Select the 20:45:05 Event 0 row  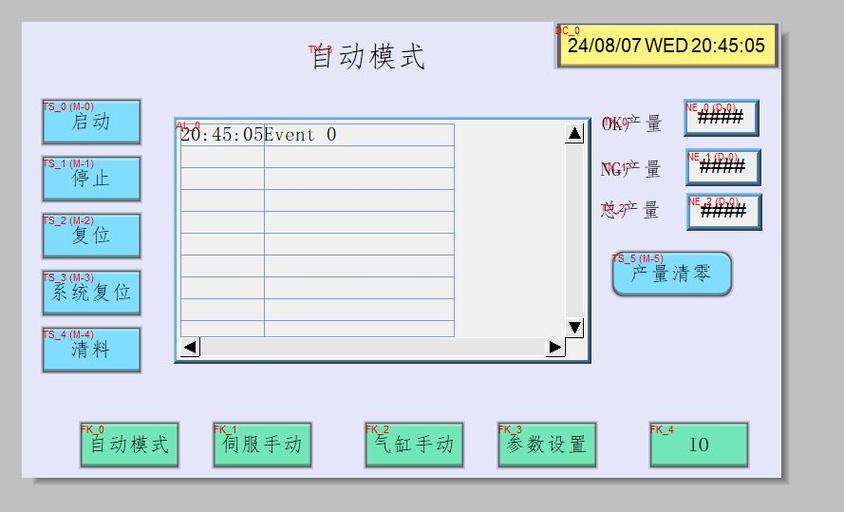coord(318,135)
